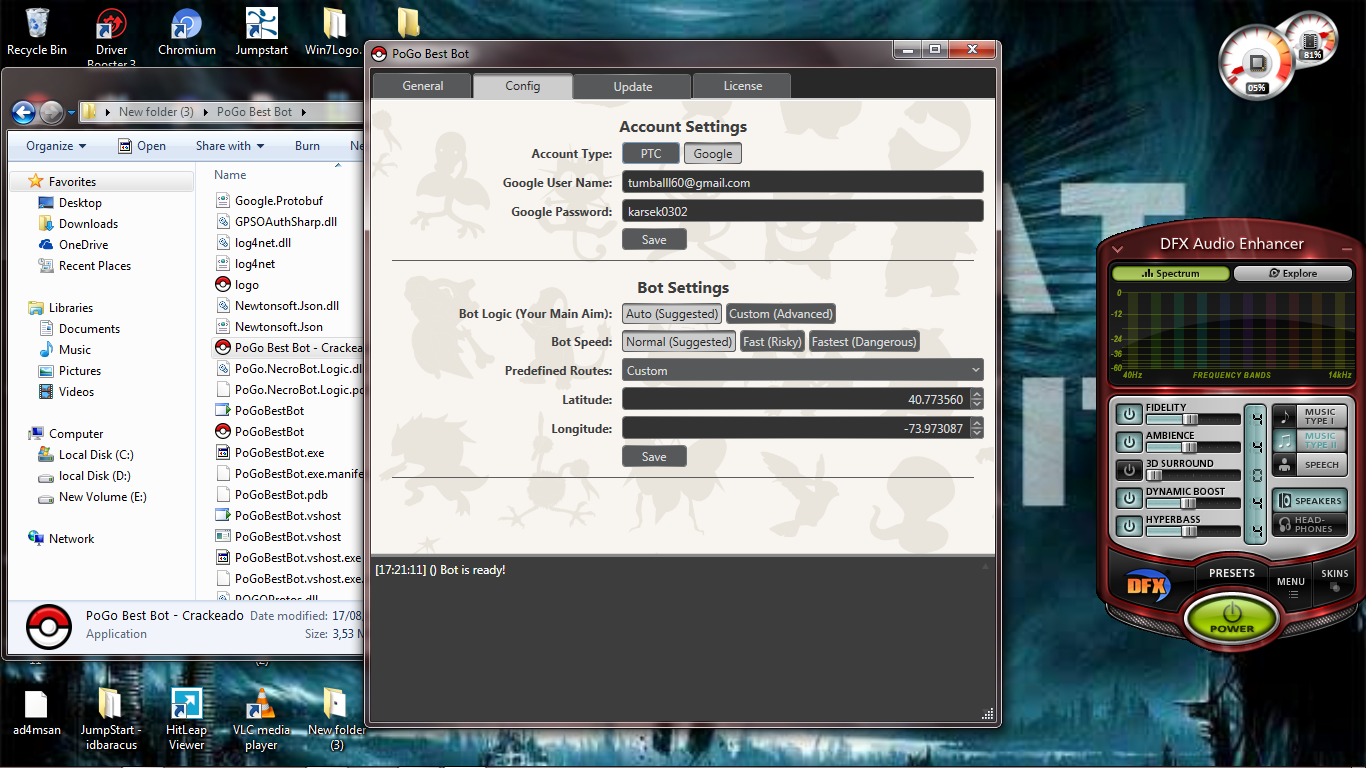Open the Share with dropdown in Explorer
The height and width of the screenshot is (768, 1366).
tap(230, 146)
